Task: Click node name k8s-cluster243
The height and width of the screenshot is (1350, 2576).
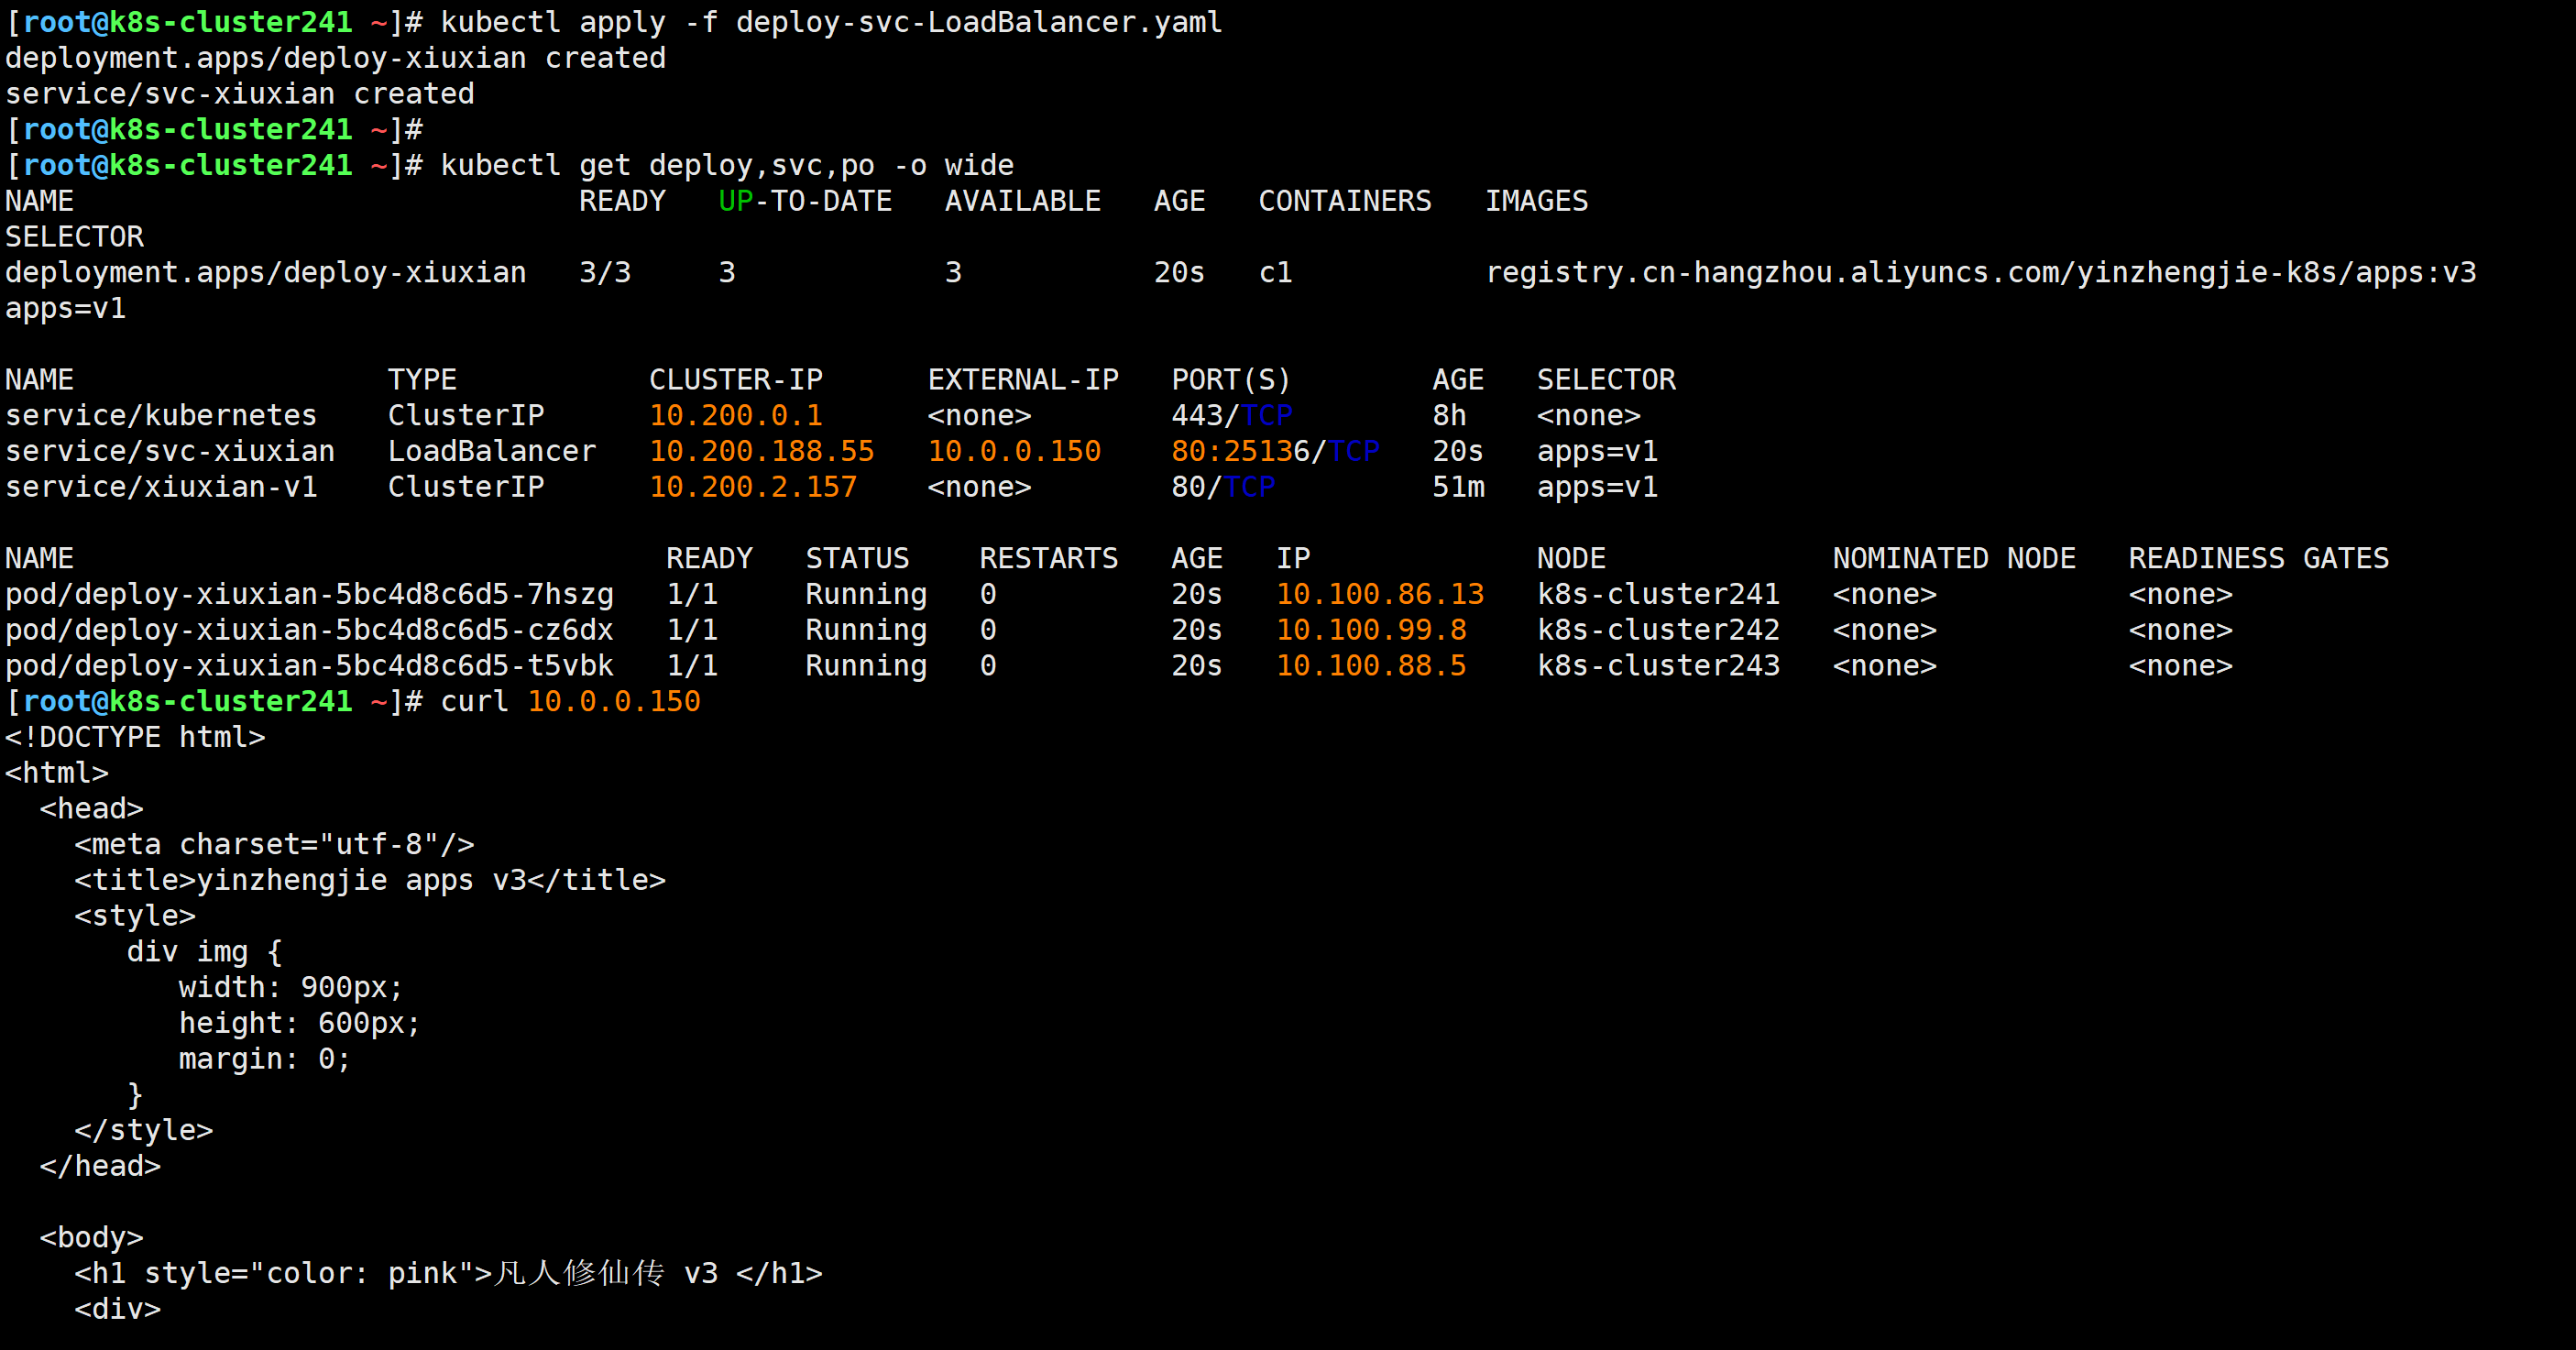Action: click(x=1658, y=666)
